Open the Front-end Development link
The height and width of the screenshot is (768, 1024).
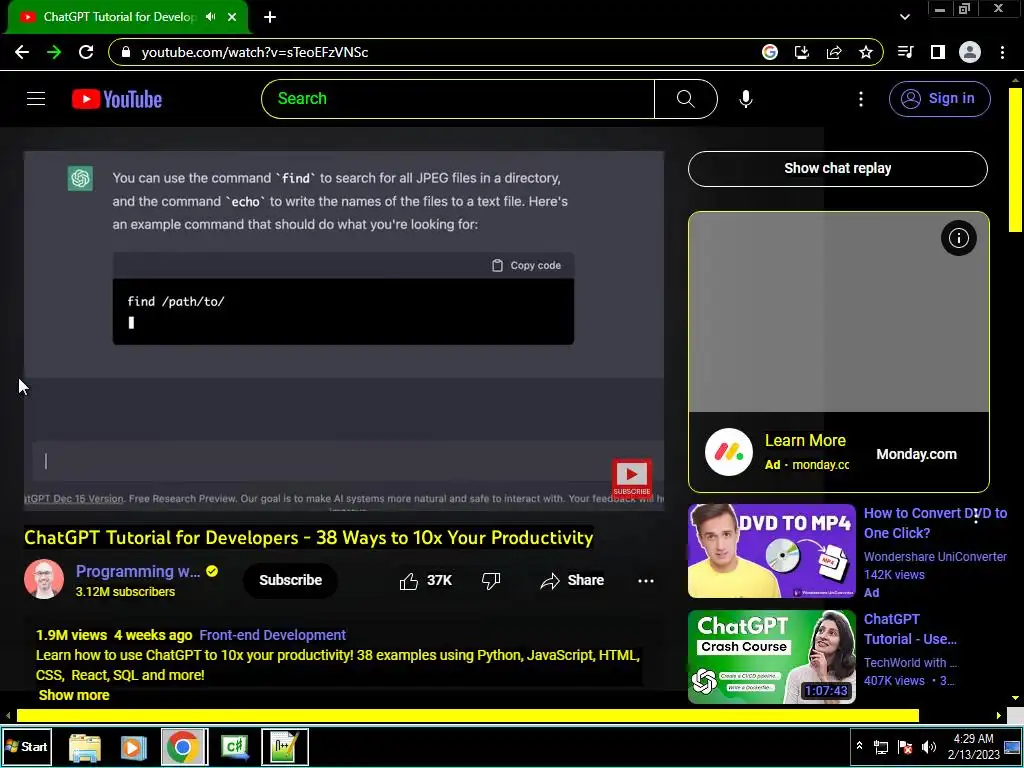pyautogui.click(x=272, y=635)
